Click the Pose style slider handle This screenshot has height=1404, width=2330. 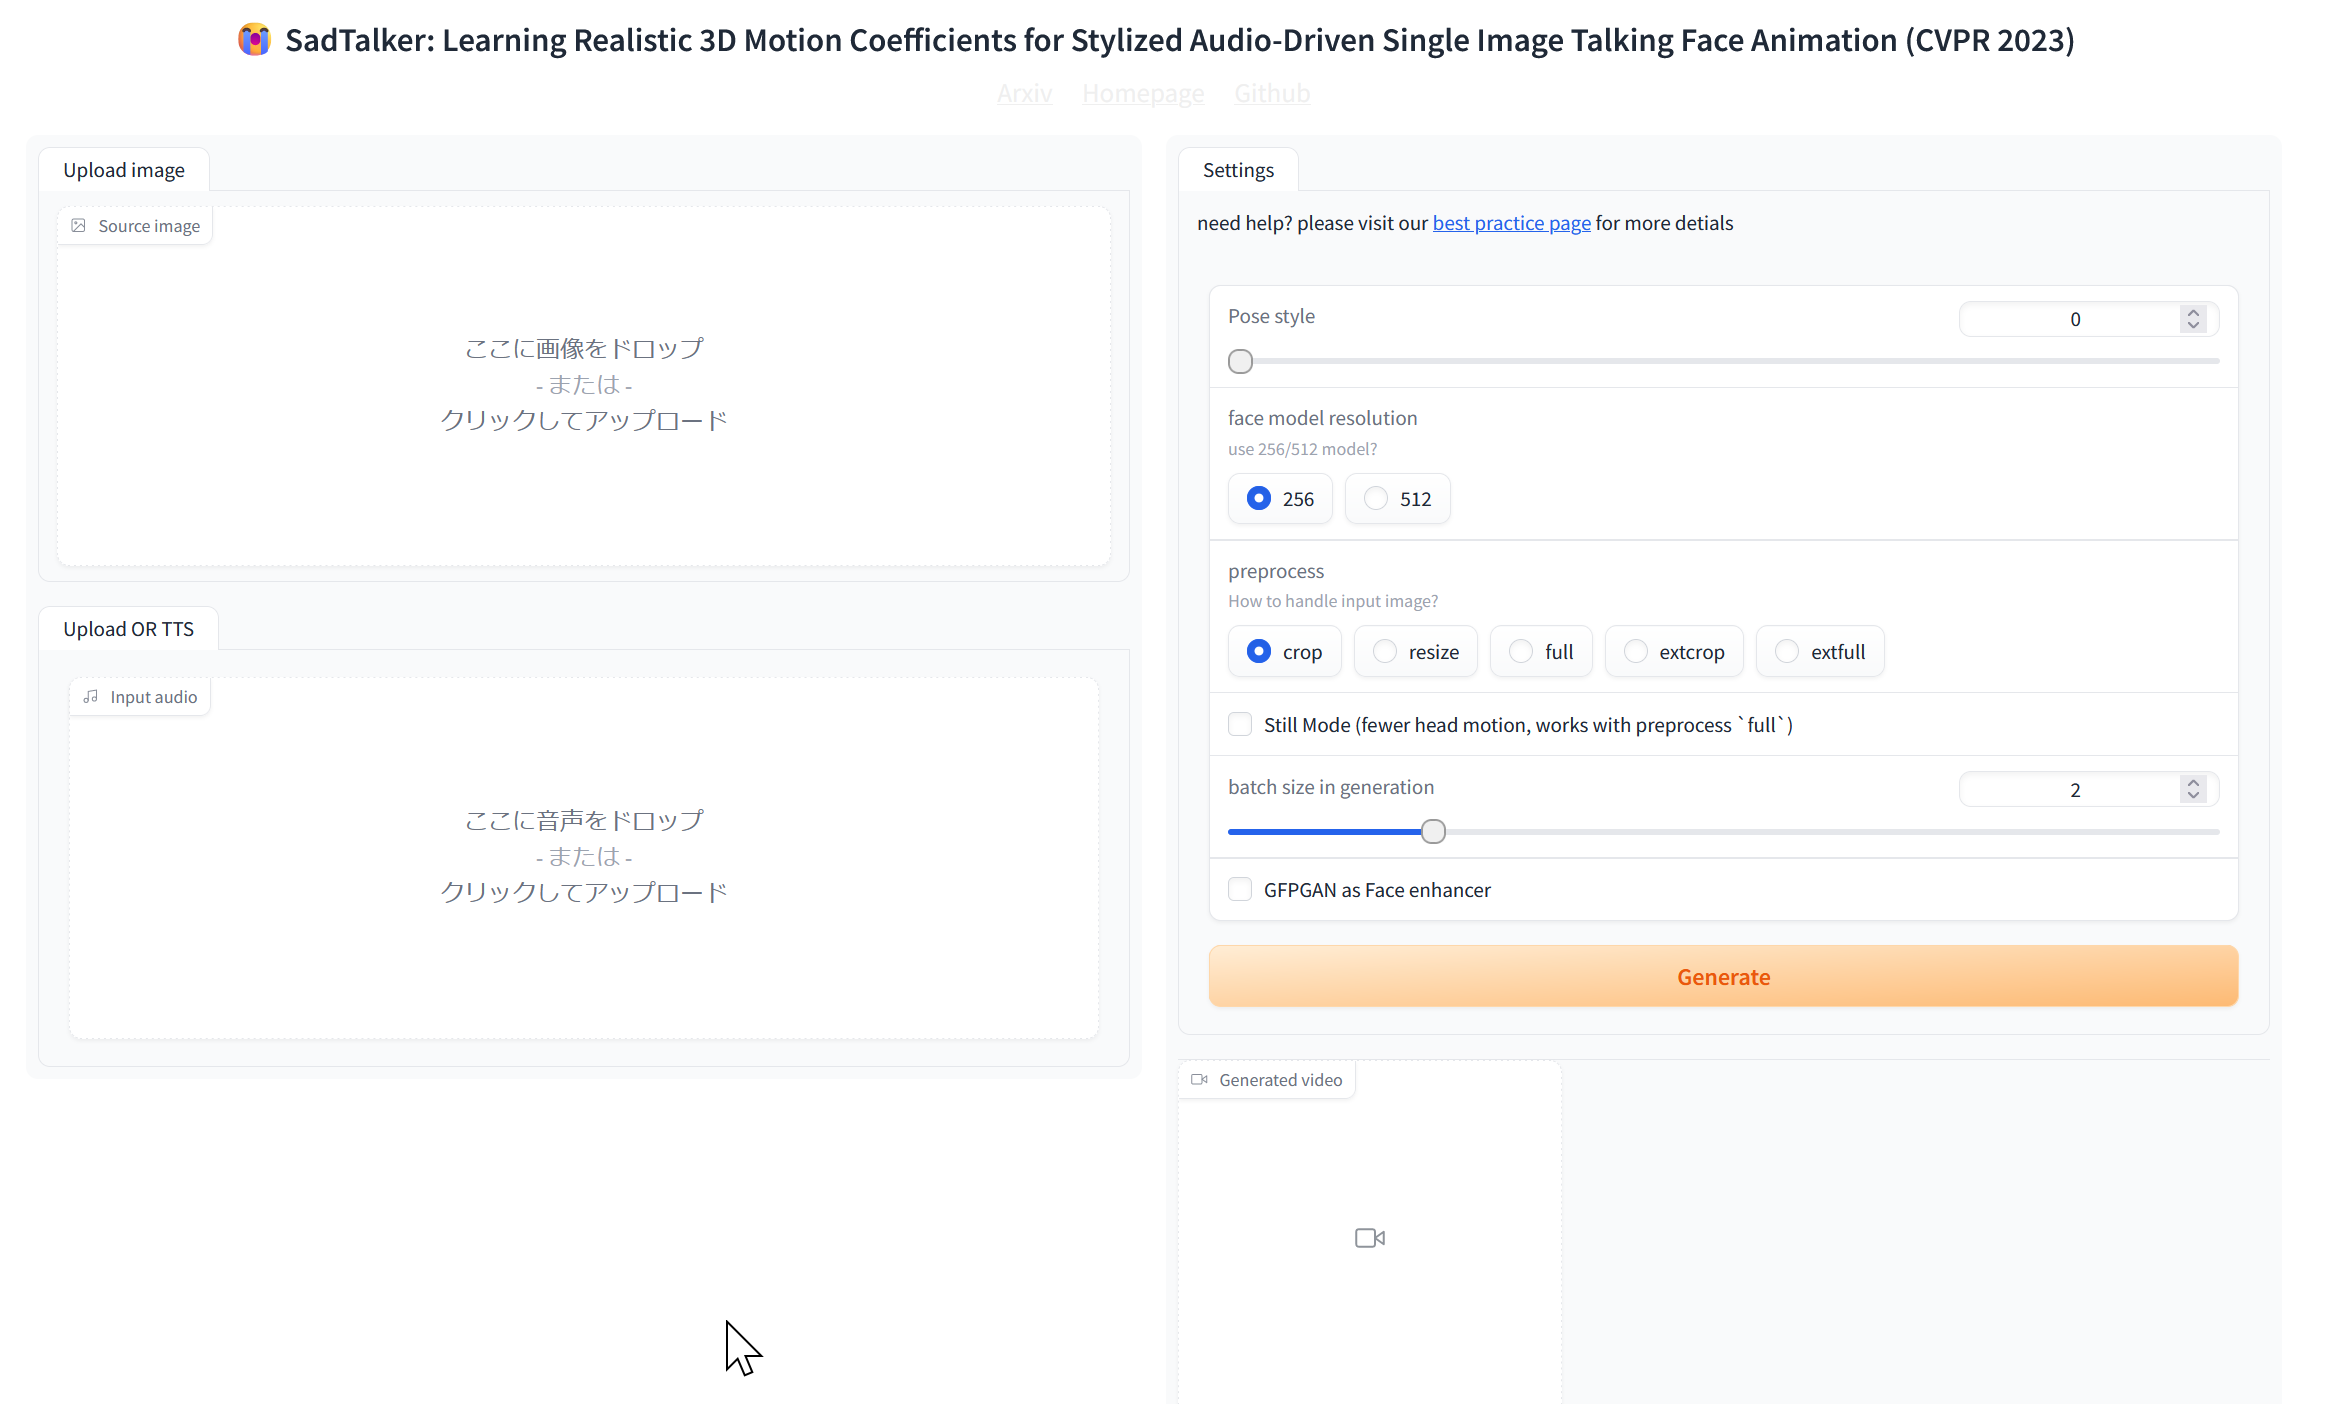click(1240, 361)
